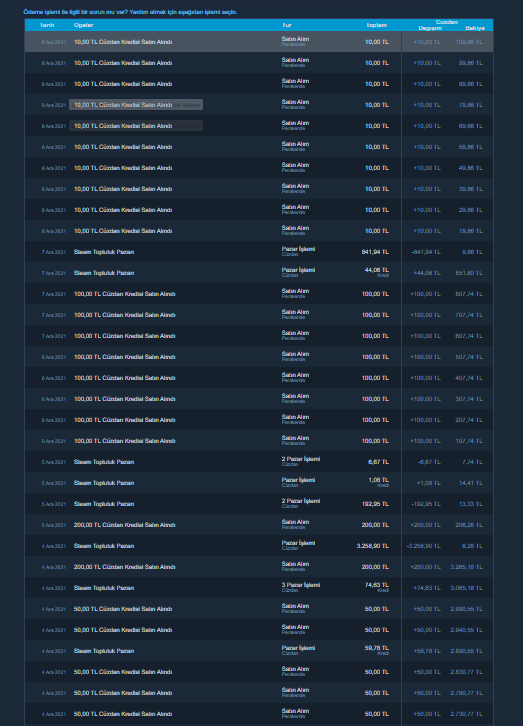Image resolution: width=523 pixels, height=726 pixels.
Task: Select the 10,00 TL purchase with 19,88 TL balance
Action: [x=259, y=231]
